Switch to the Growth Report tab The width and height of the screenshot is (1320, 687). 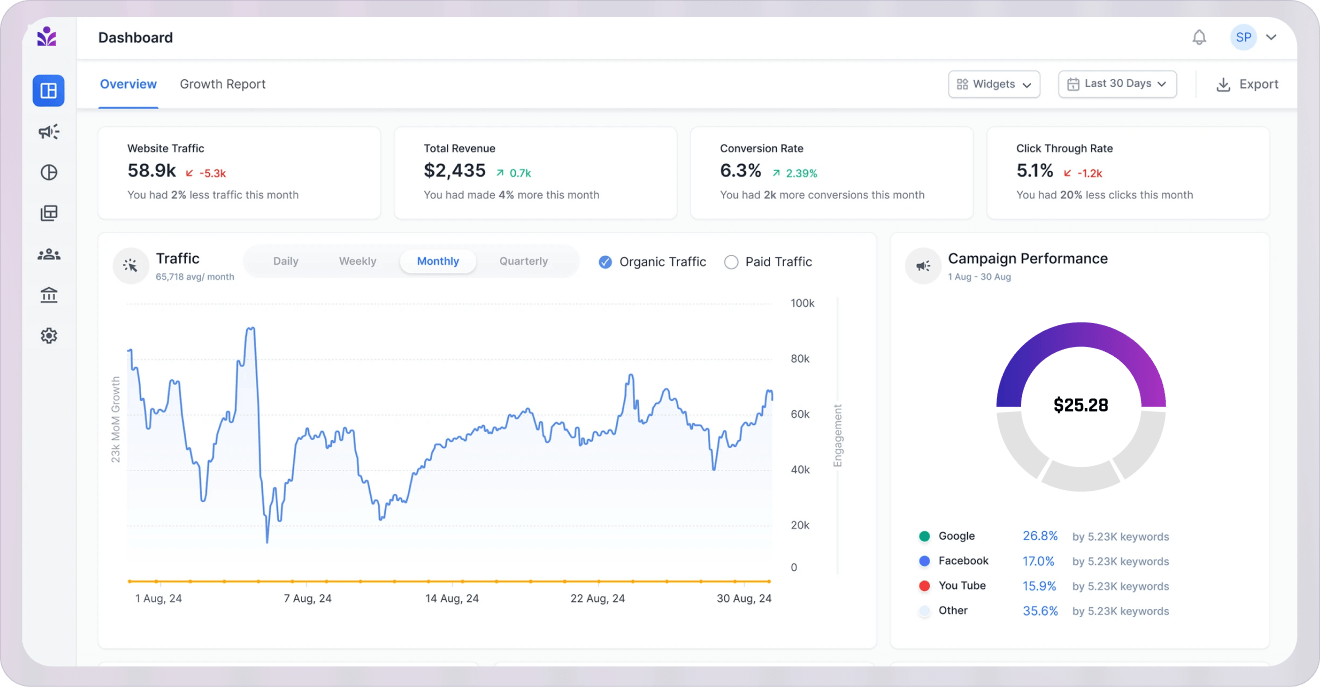(222, 84)
